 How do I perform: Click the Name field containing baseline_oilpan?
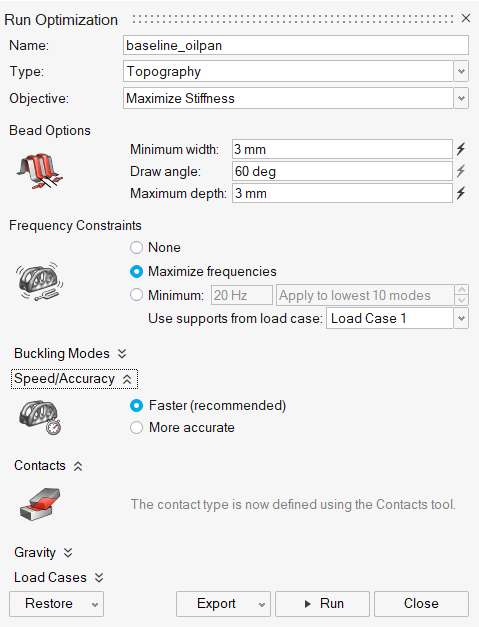tap(295, 45)
